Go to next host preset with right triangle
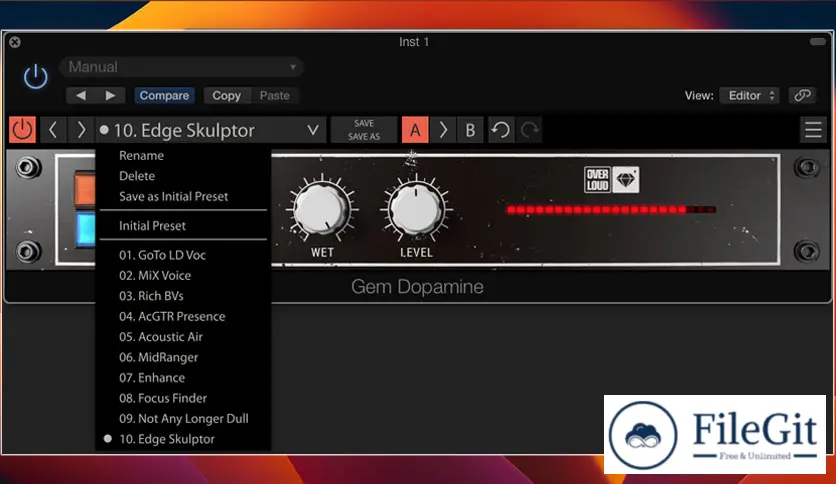The width and height of the screenshot is (836, 484). (x=110, y=95)
